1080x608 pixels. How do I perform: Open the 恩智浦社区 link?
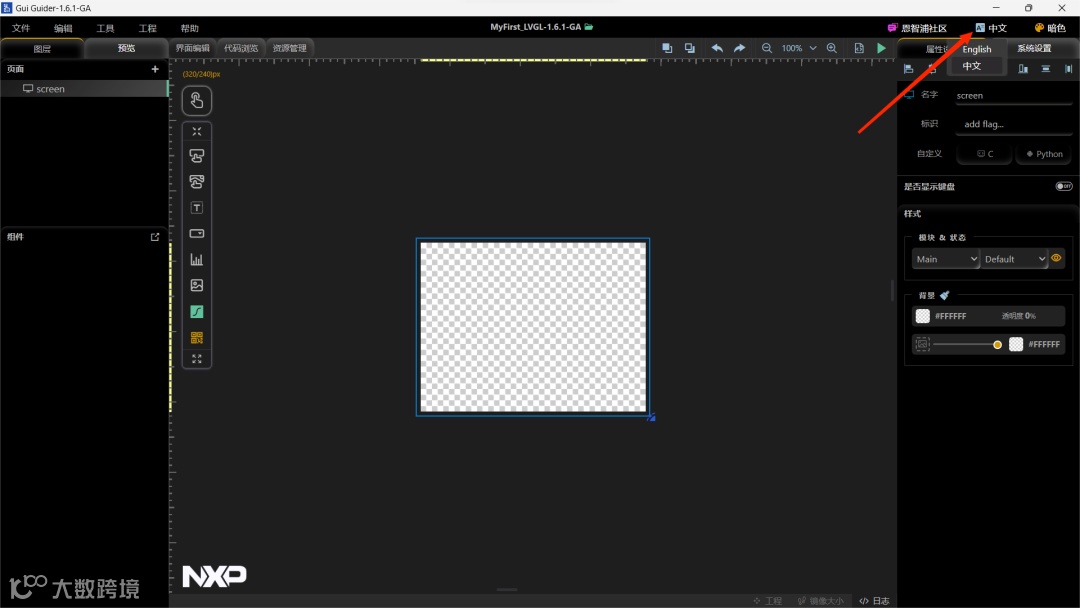coord(917,28)
